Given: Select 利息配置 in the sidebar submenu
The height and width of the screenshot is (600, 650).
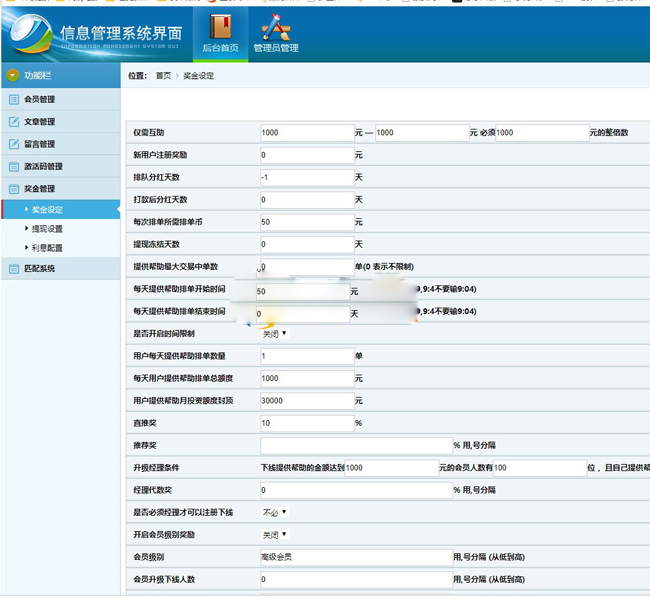Looking at the screenshot, I should [x=47, y=247].
